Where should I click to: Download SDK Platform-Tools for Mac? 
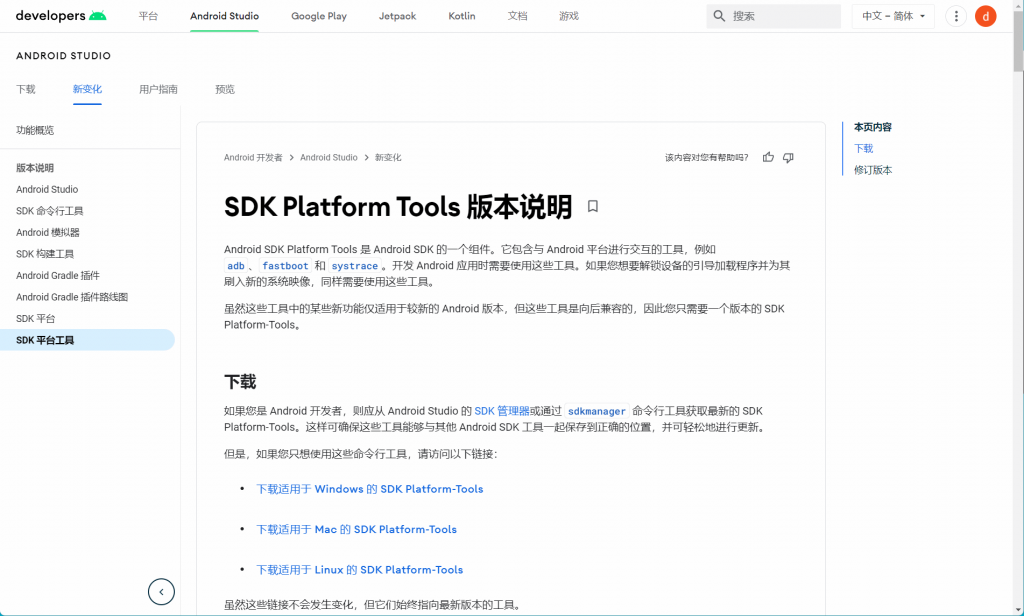357,529
